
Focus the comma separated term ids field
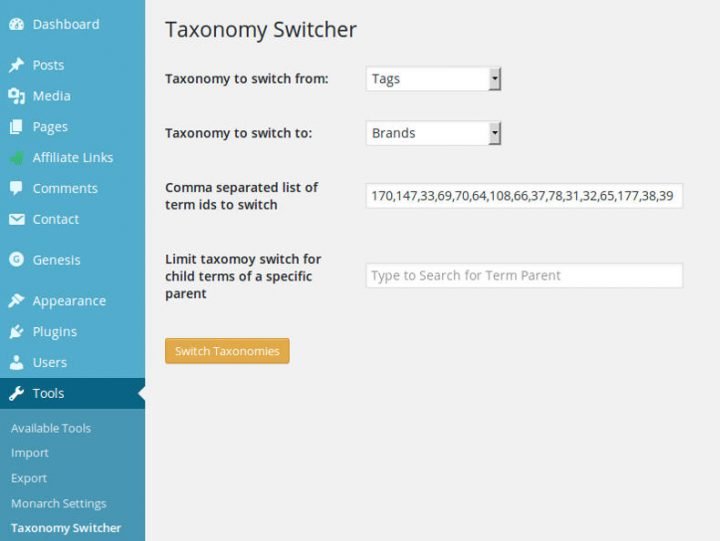(524, 196)
